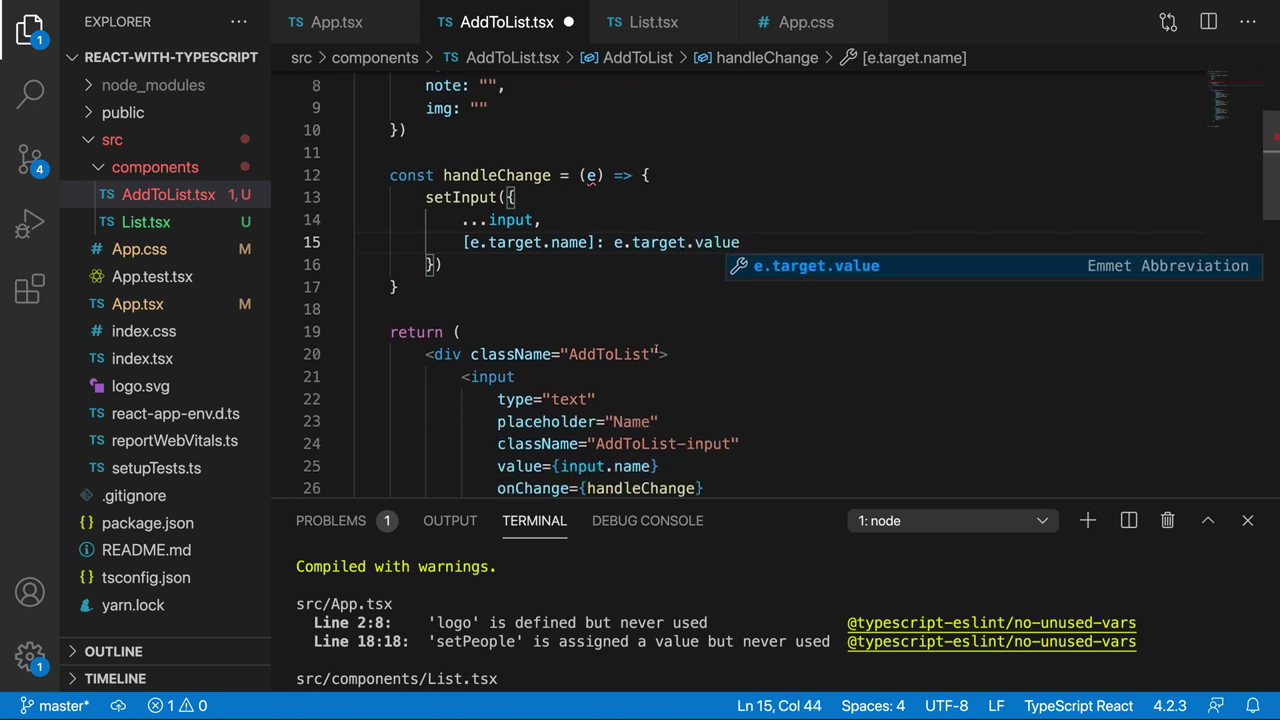Screen dimensions: 1280x720
Task: Open the Run and Debug view
Action: tap(30, 224)
